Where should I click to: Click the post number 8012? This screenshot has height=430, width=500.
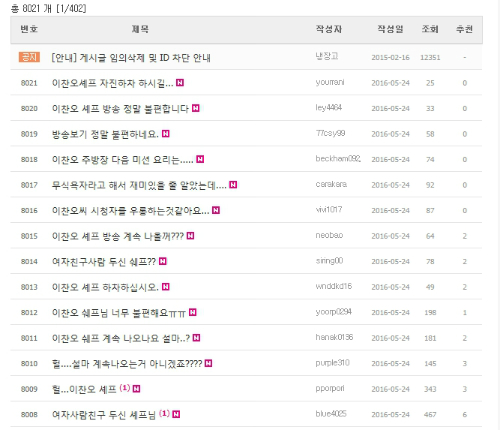coord(29,313)
